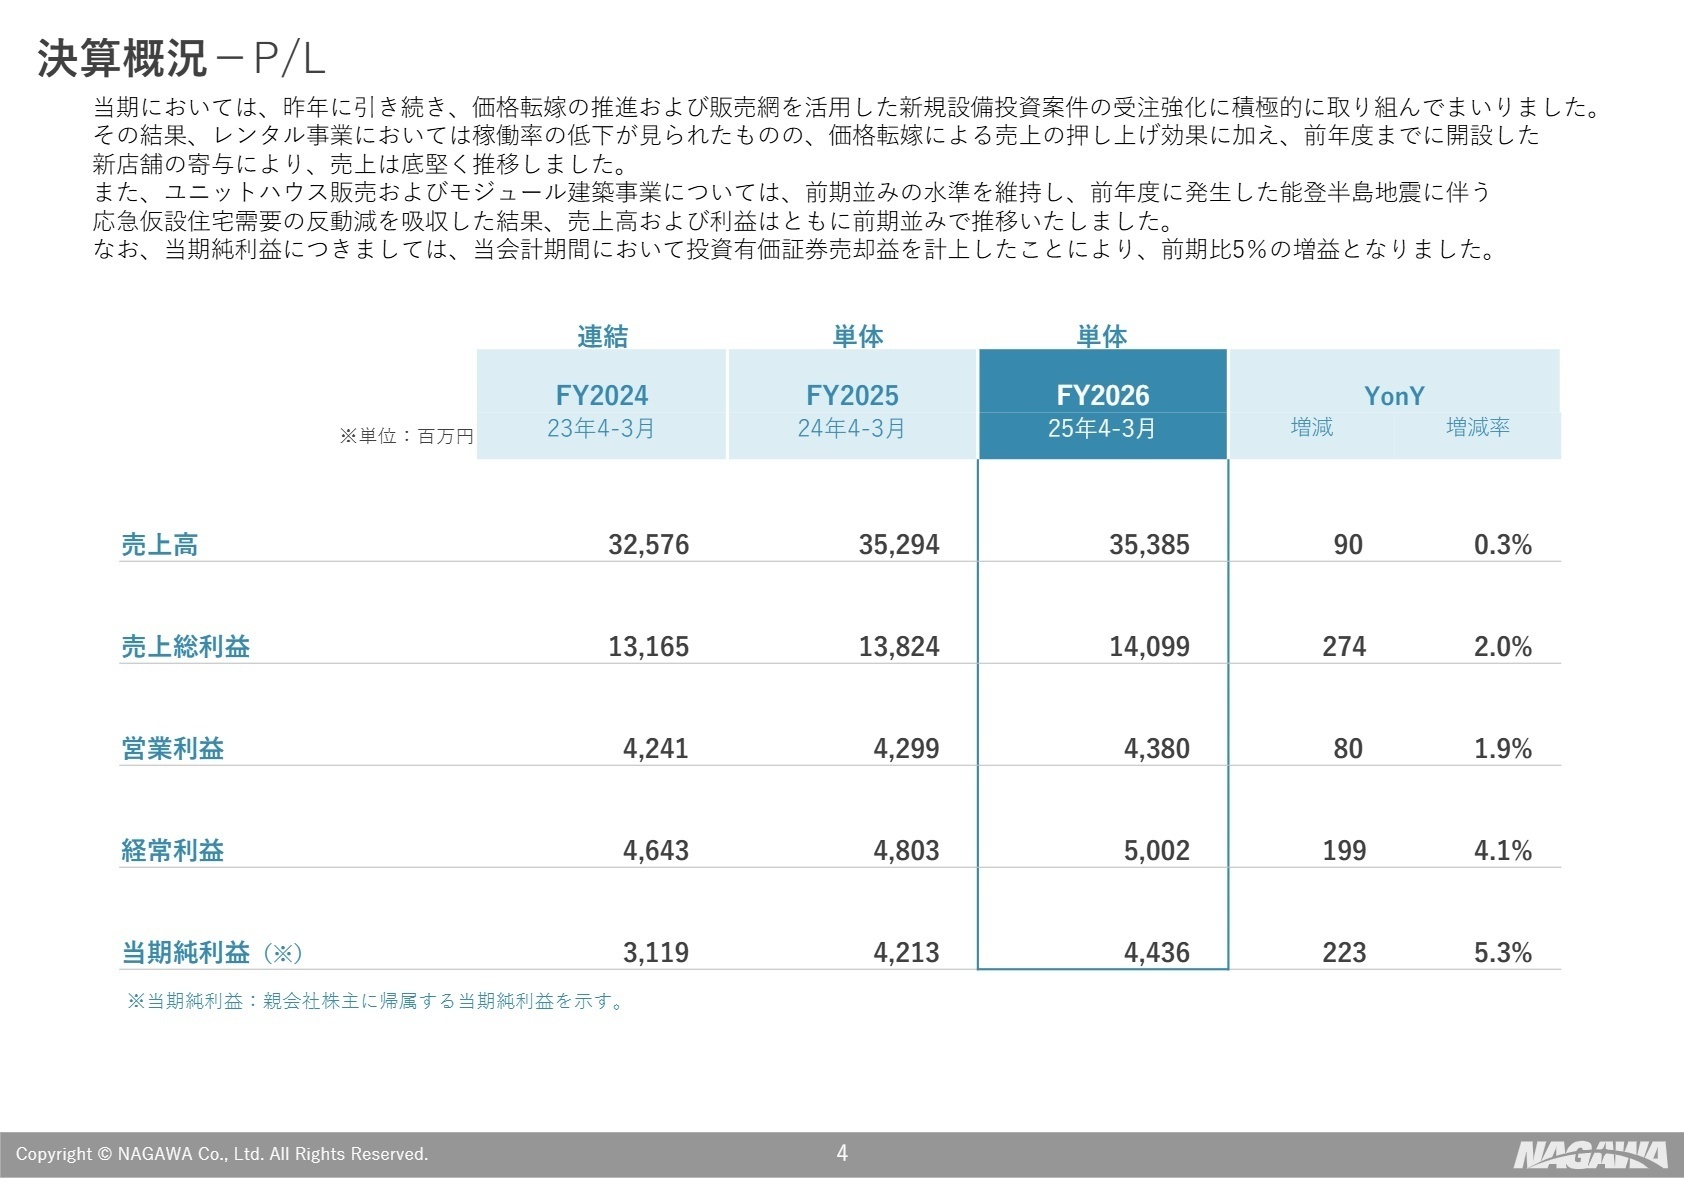Click the 増減率 sub-header
The width and height of the screenshot is (1684, 1190).
pos(1478,428)
